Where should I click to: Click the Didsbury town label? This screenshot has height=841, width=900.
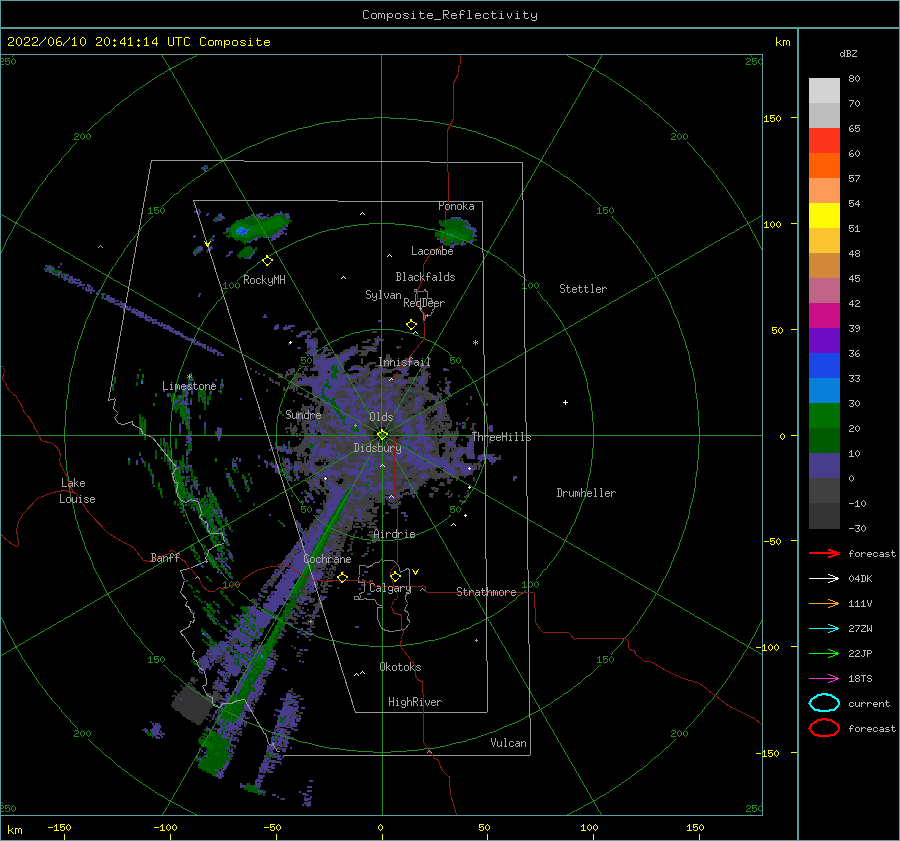(378, 448)
